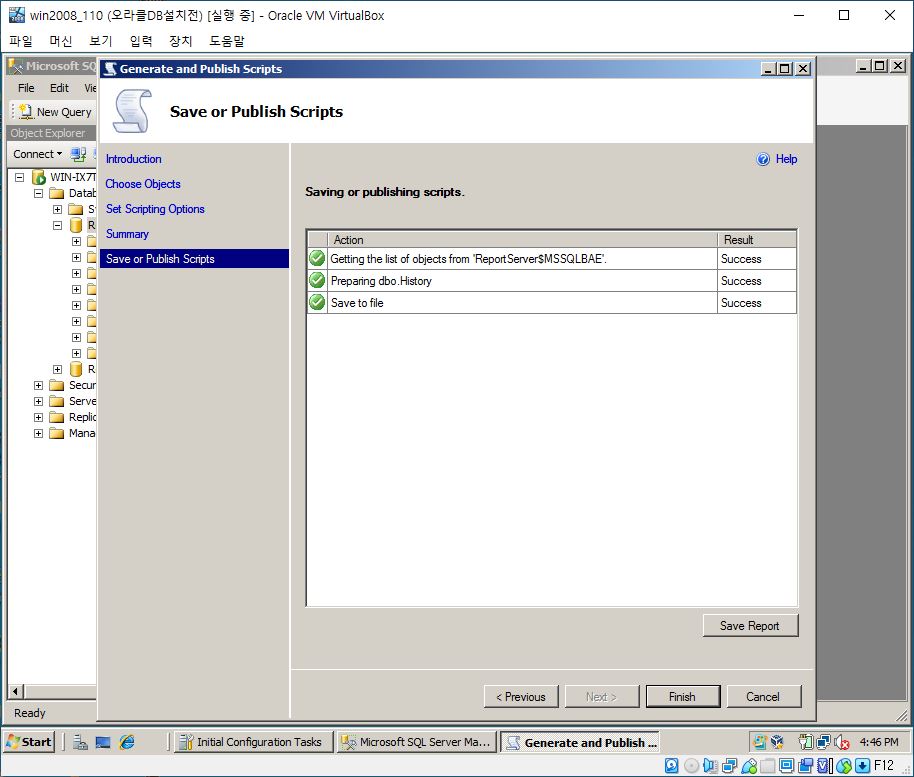Click the 4:46 PM taskbar clock
This screenshot has height=777, width=914.
pyautogui.click(x=879, y=742)
